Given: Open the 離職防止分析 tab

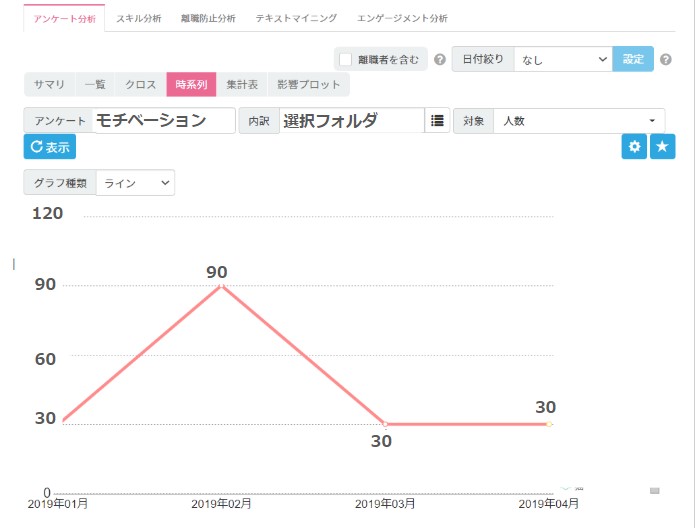Looking at the screenshot, I should coord(208,19).
